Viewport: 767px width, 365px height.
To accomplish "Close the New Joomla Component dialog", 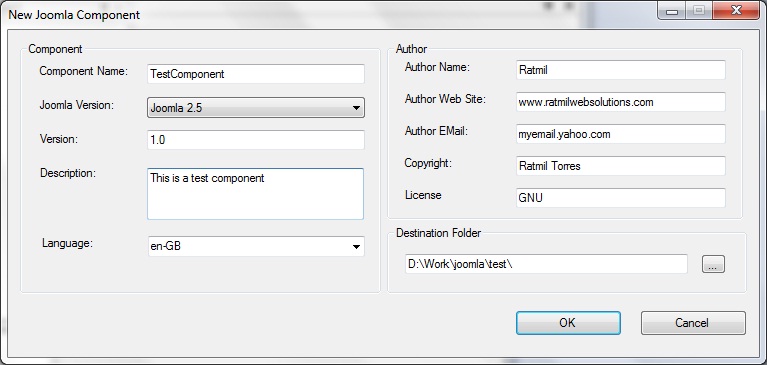I will [x=736, y=10].
